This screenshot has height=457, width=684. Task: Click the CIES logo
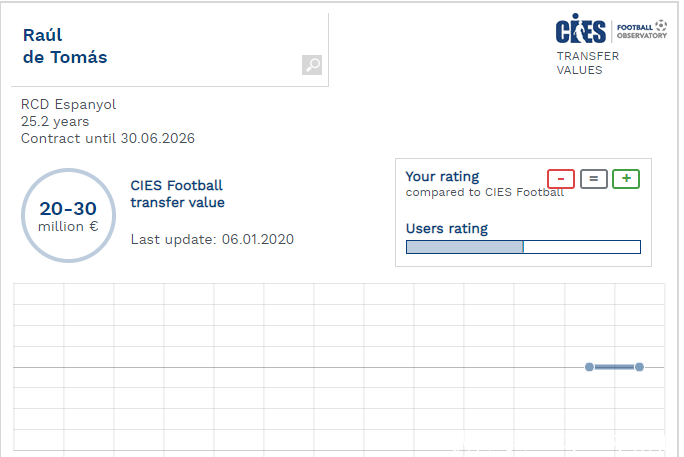[x=581, y=28]
